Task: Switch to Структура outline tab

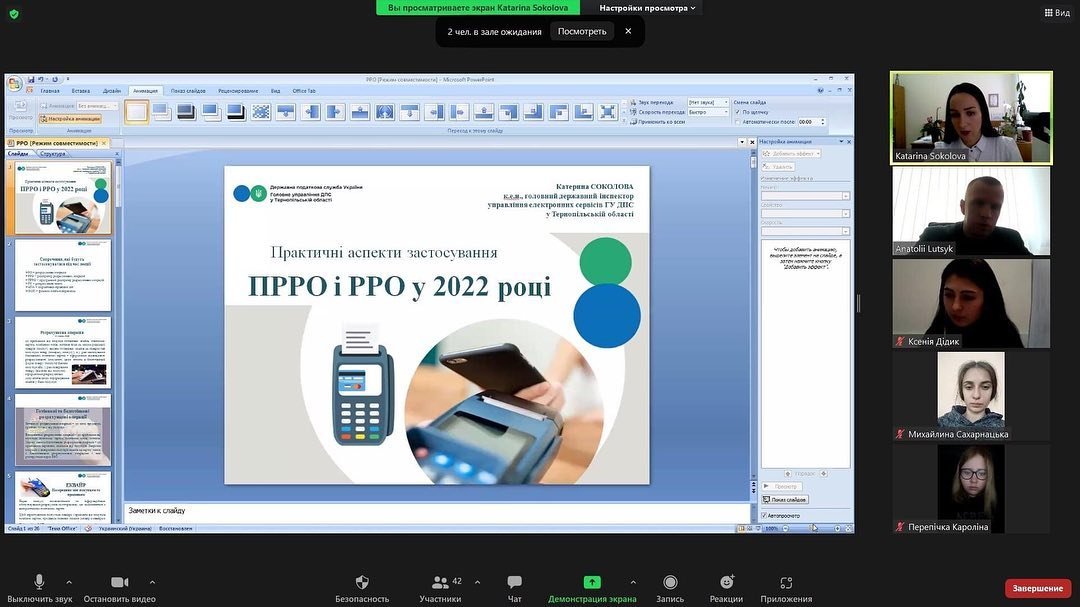Action: (x=53, y=154)
